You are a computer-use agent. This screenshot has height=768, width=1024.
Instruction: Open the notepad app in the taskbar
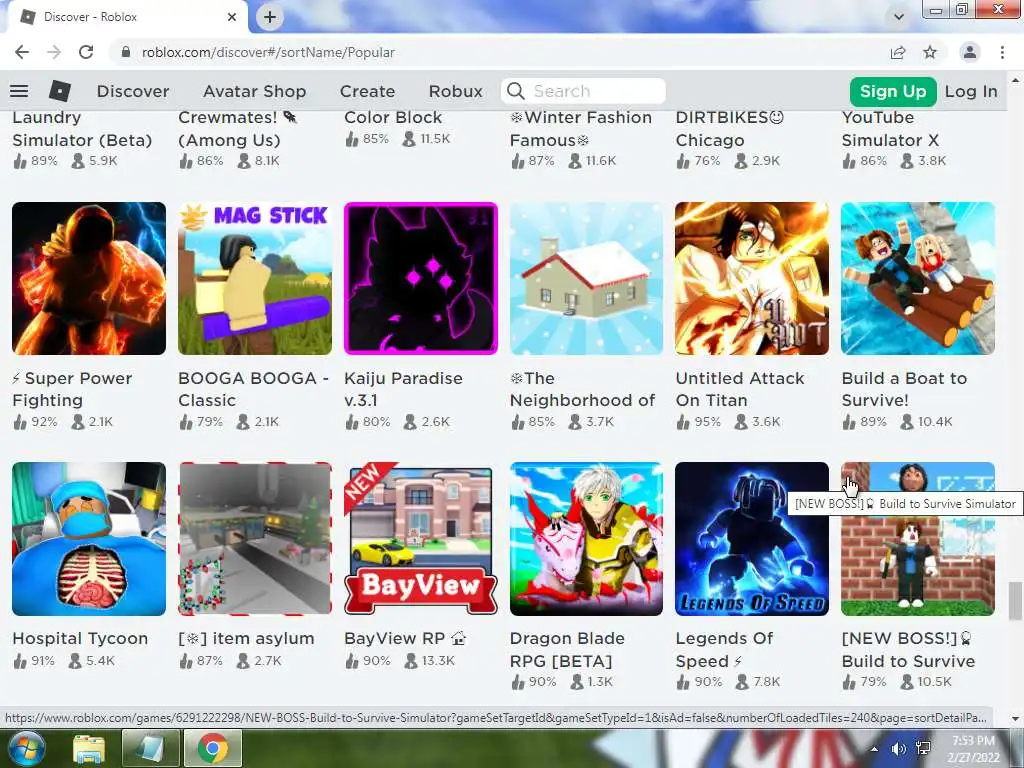pyautogui.click(x=150, y=749)
